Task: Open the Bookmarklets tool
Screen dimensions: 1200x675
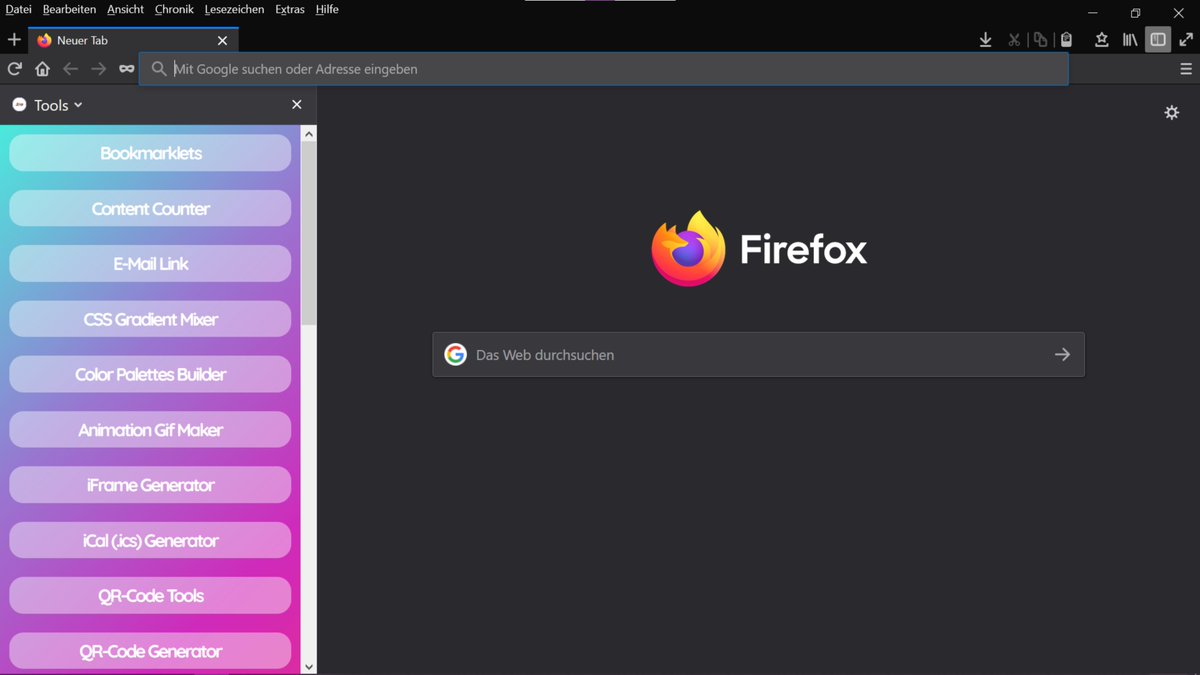Action: tap(150, 153)
